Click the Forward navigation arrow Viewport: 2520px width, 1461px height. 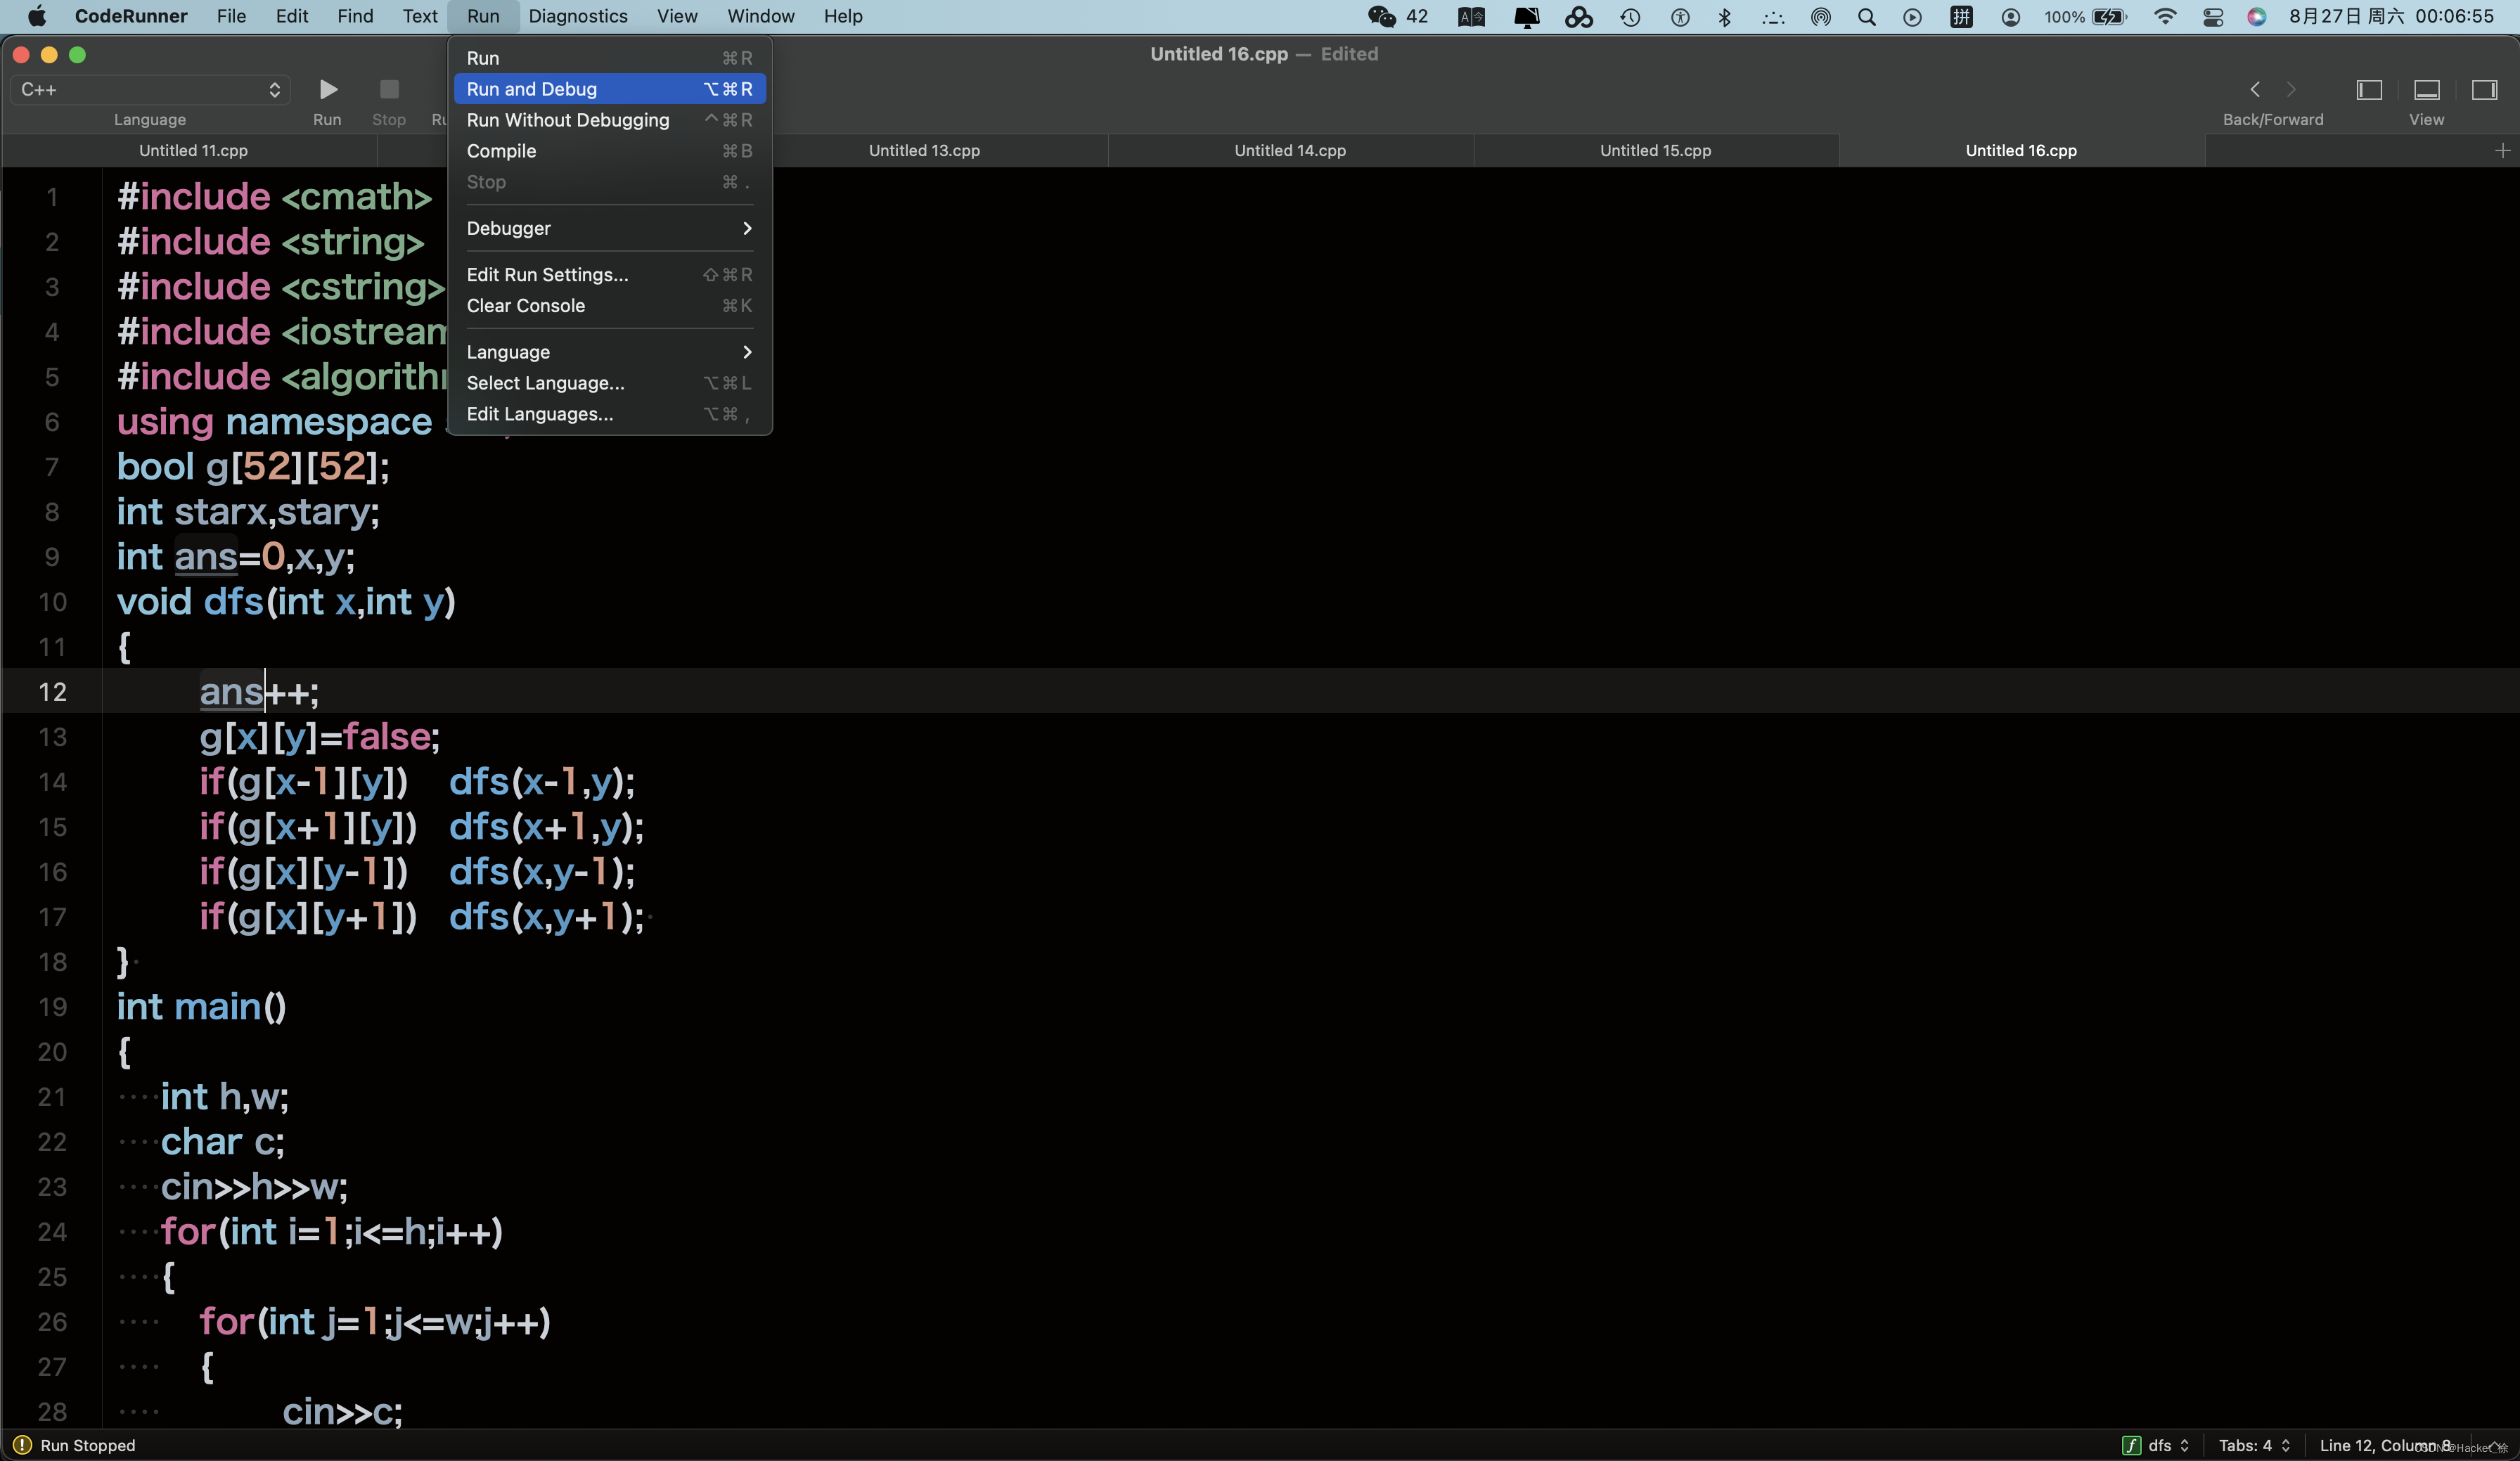[x=2292, y=90]
